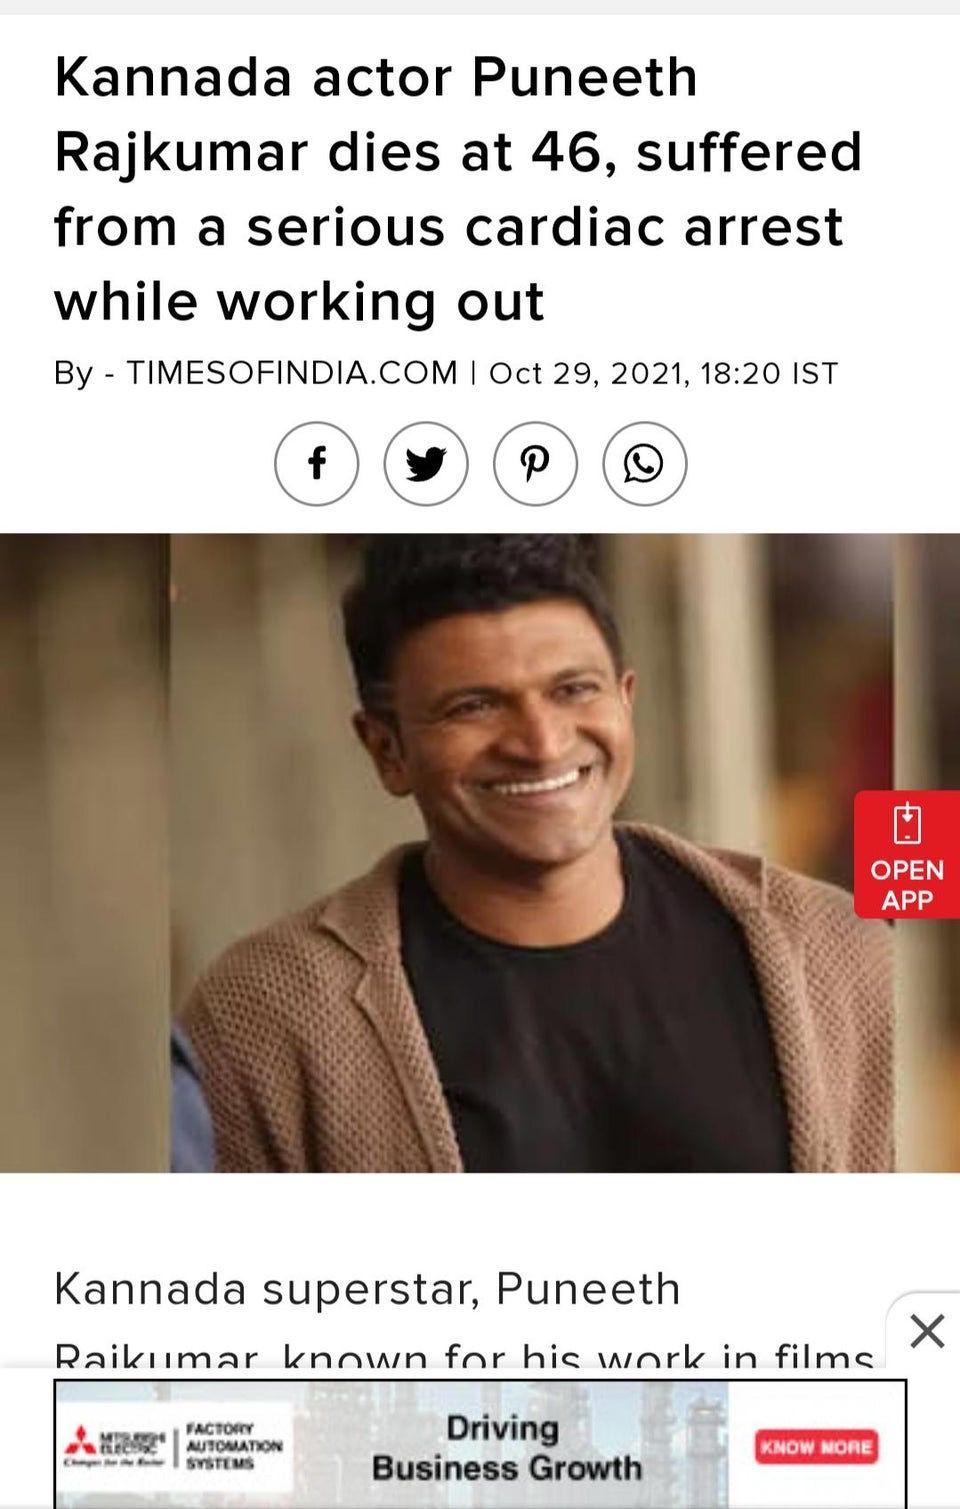Tweet the article via Twitter icon
The height and width of the screenshot is (1509, 960).
pos(426,464)
